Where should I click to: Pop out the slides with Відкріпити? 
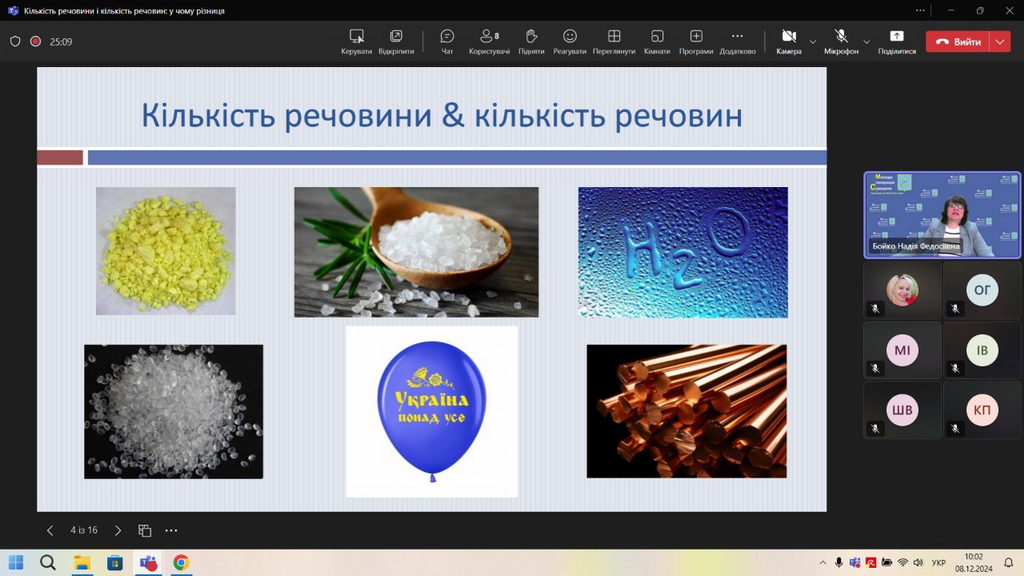[396, 41]
